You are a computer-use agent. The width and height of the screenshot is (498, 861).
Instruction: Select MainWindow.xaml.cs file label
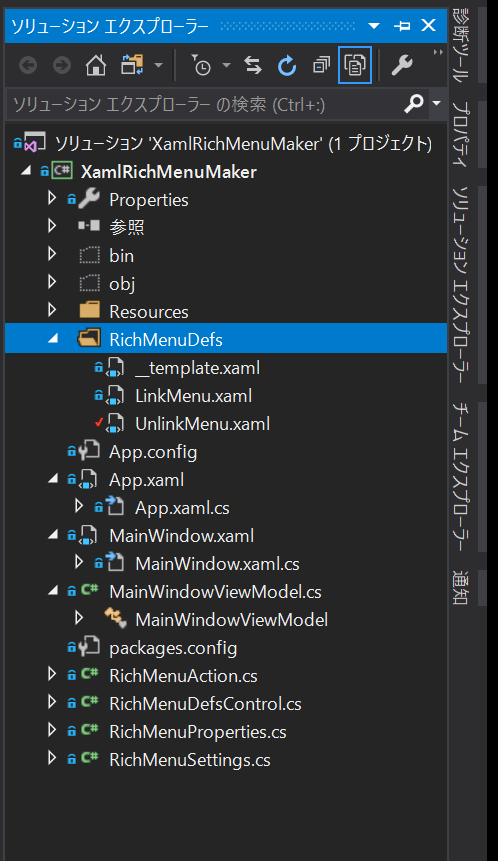(x=217, y=564)
